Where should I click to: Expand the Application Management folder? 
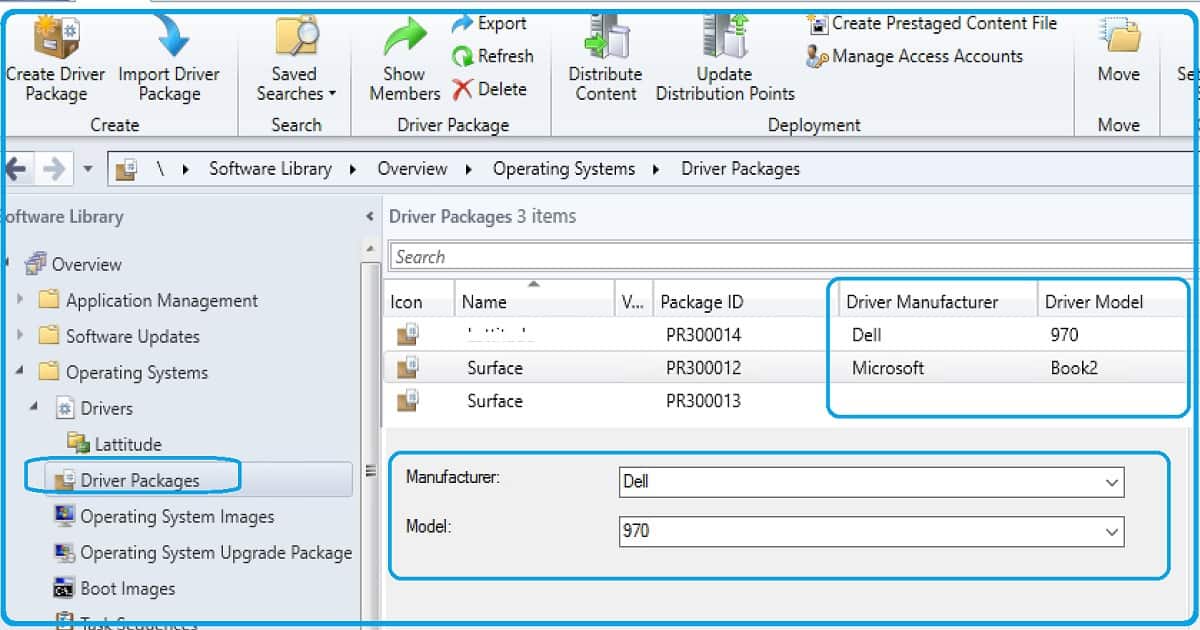[21, 299]
